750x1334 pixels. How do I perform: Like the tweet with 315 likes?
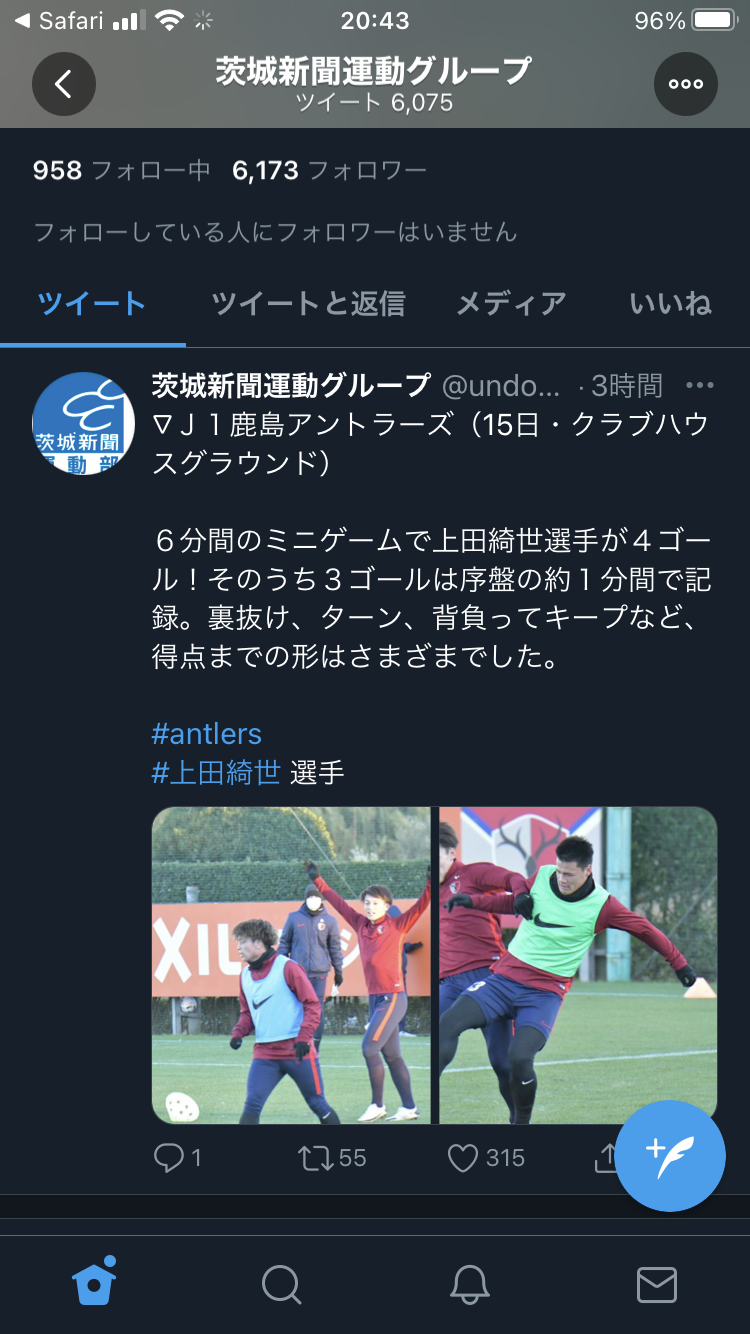pyautogui.click(x=462, y=1158)
